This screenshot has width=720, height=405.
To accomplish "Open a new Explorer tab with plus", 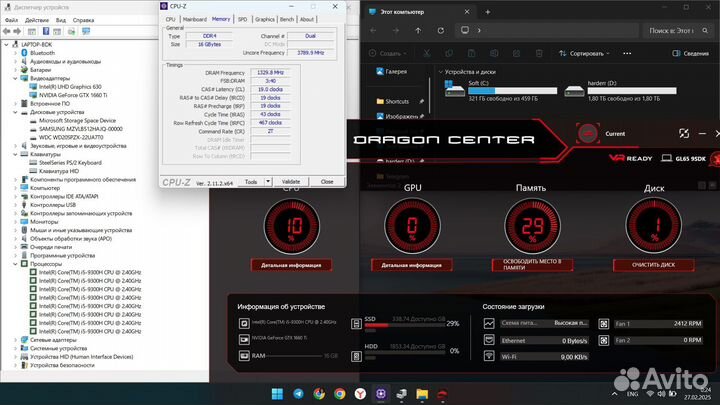I will coord(488,12).
